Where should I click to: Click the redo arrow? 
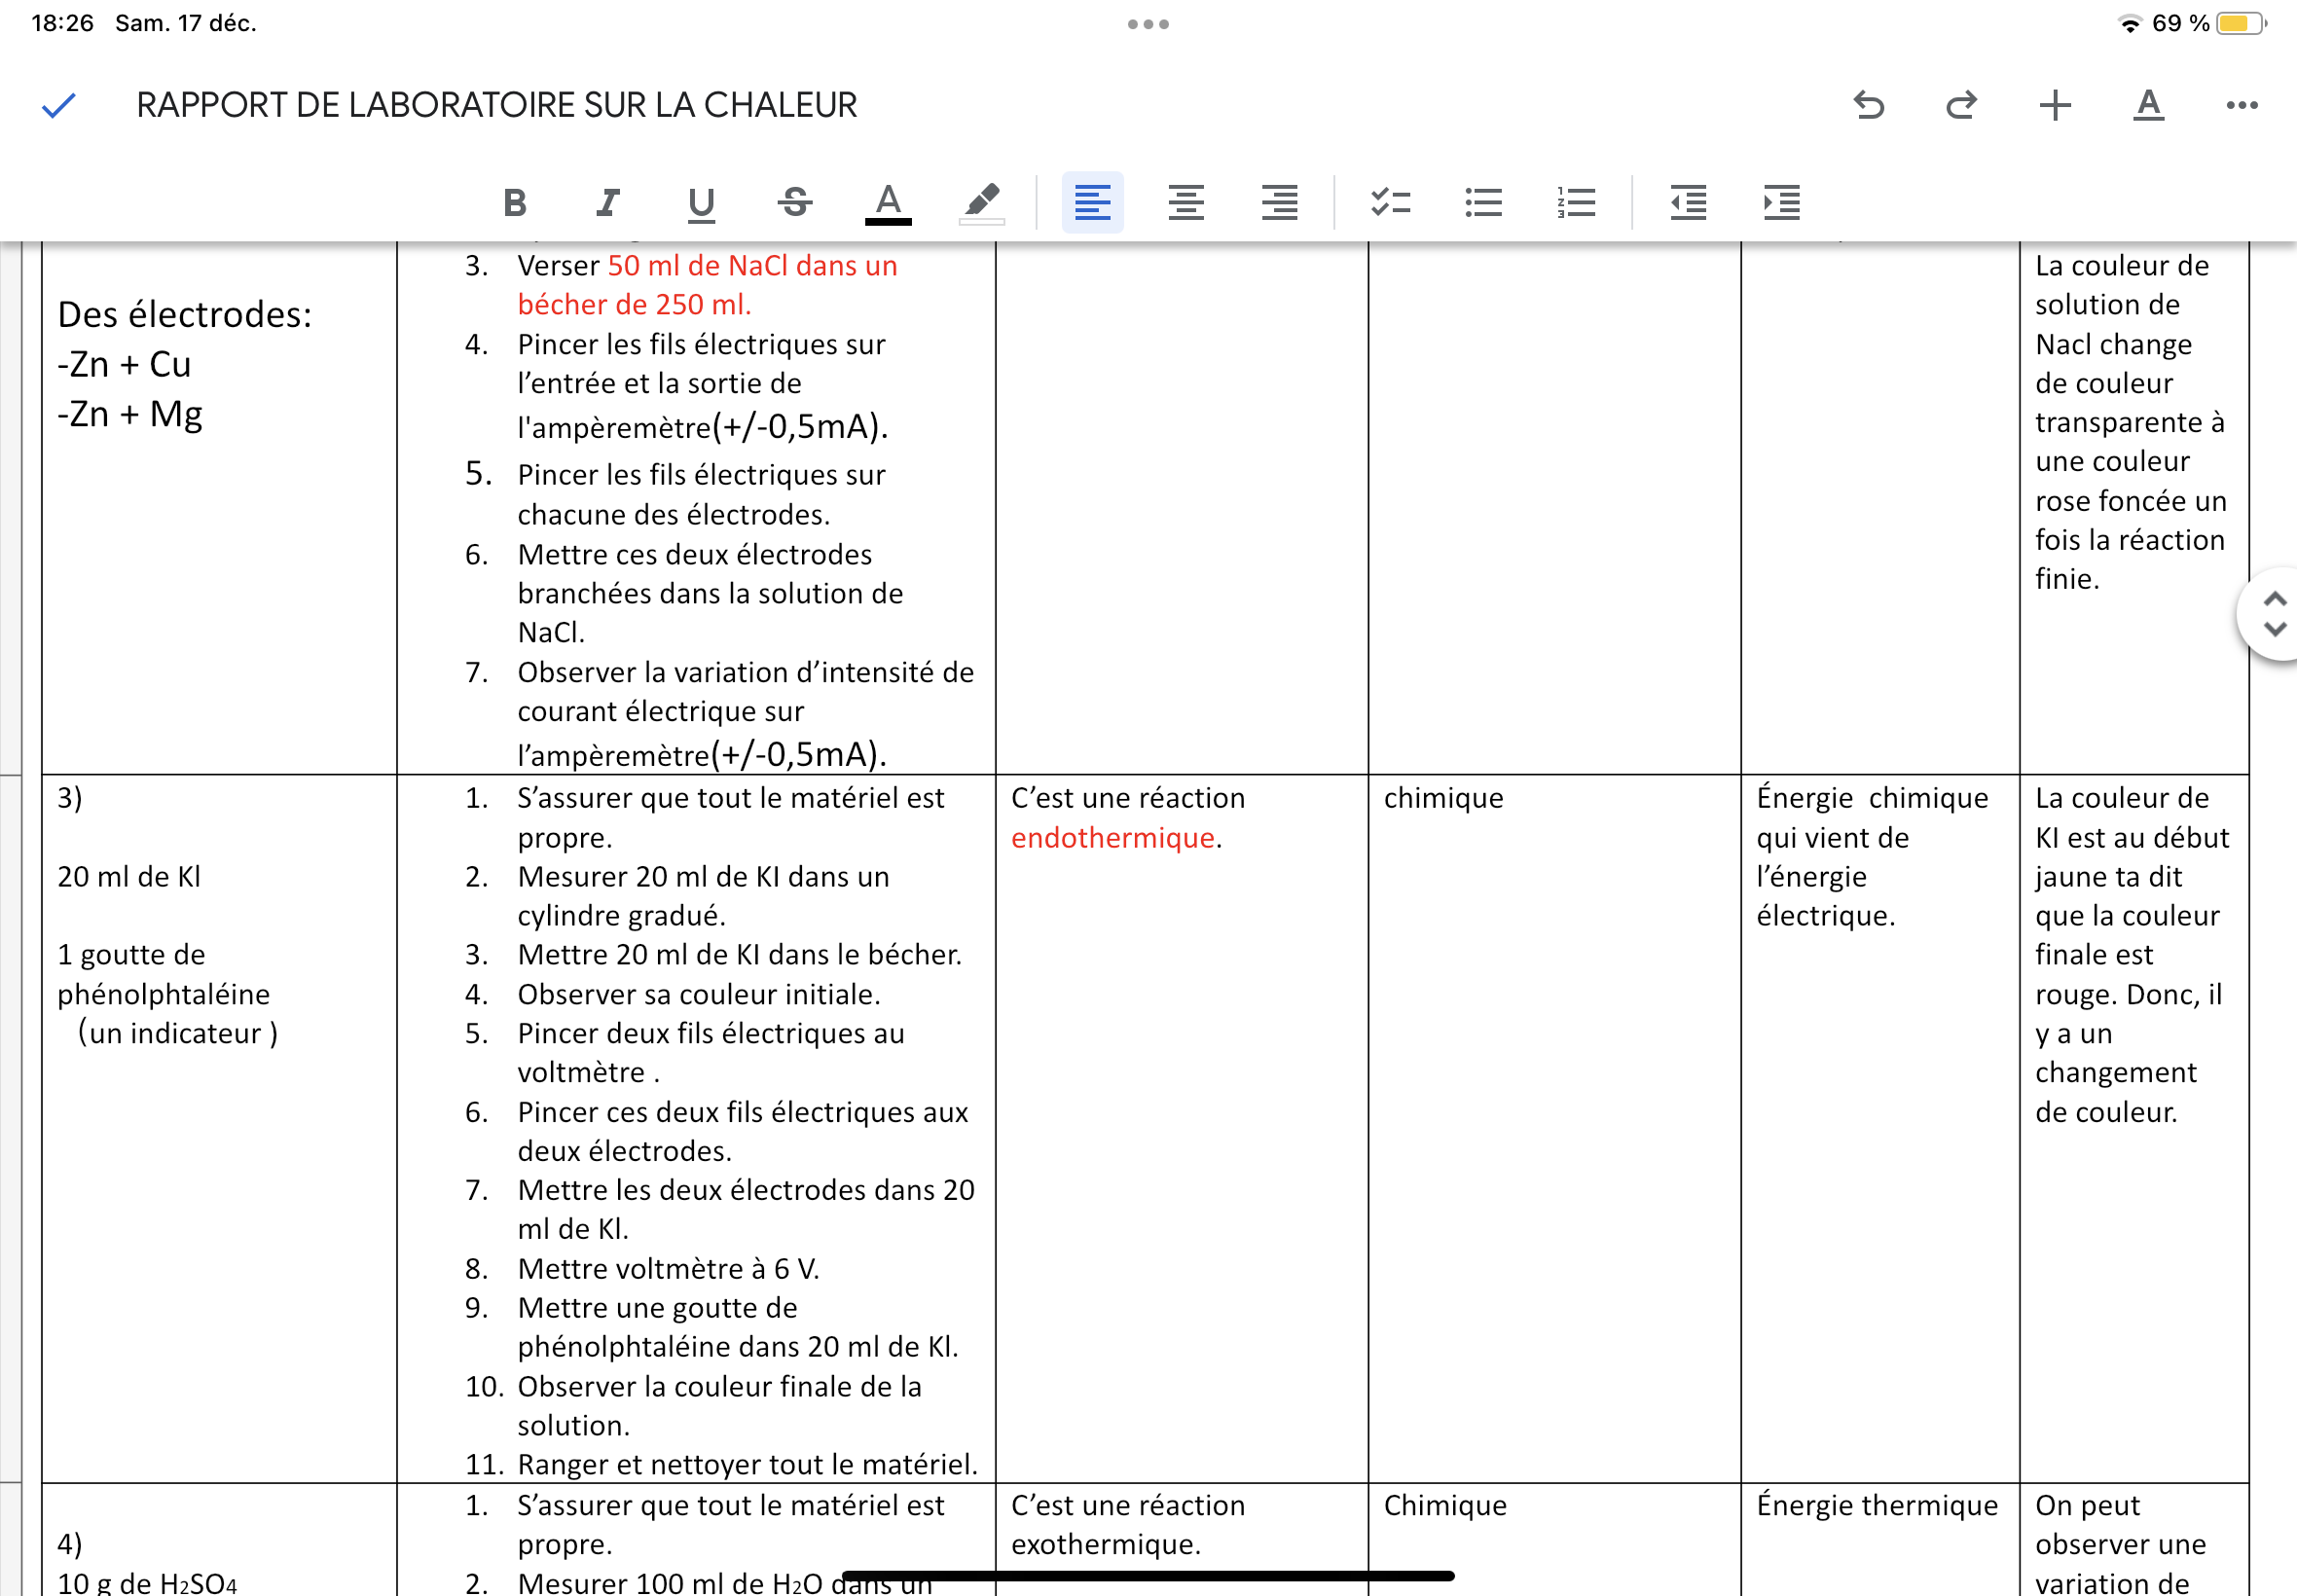[x=1961, y=105]
